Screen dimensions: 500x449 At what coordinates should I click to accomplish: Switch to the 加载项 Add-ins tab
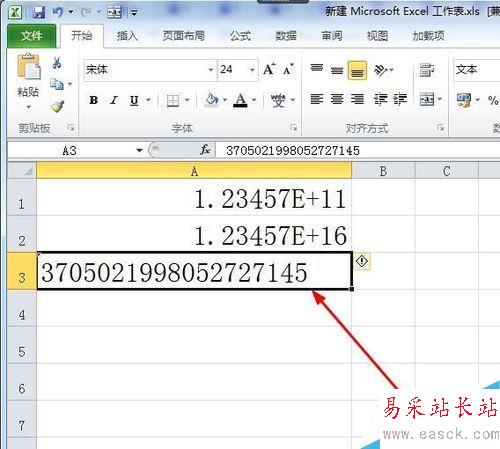pos(429,36)
